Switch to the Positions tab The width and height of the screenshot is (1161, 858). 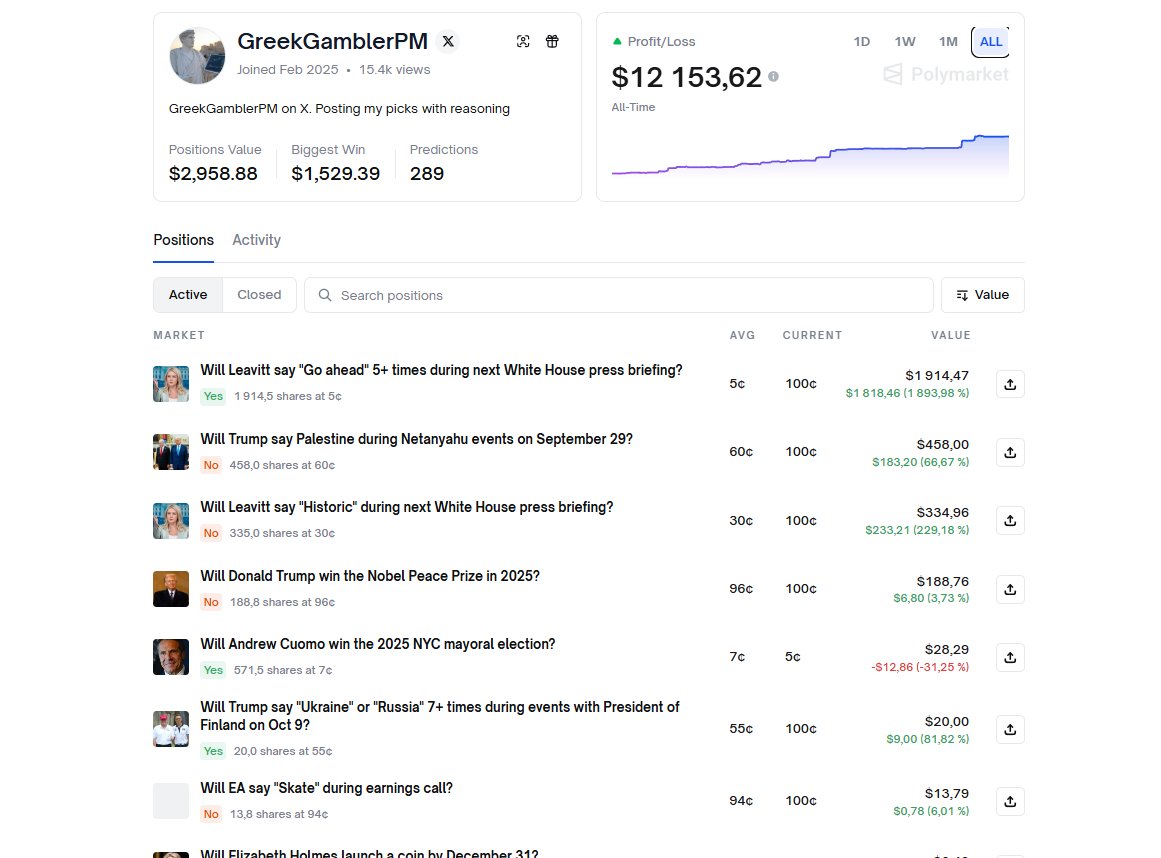click(x=184, y=240)
